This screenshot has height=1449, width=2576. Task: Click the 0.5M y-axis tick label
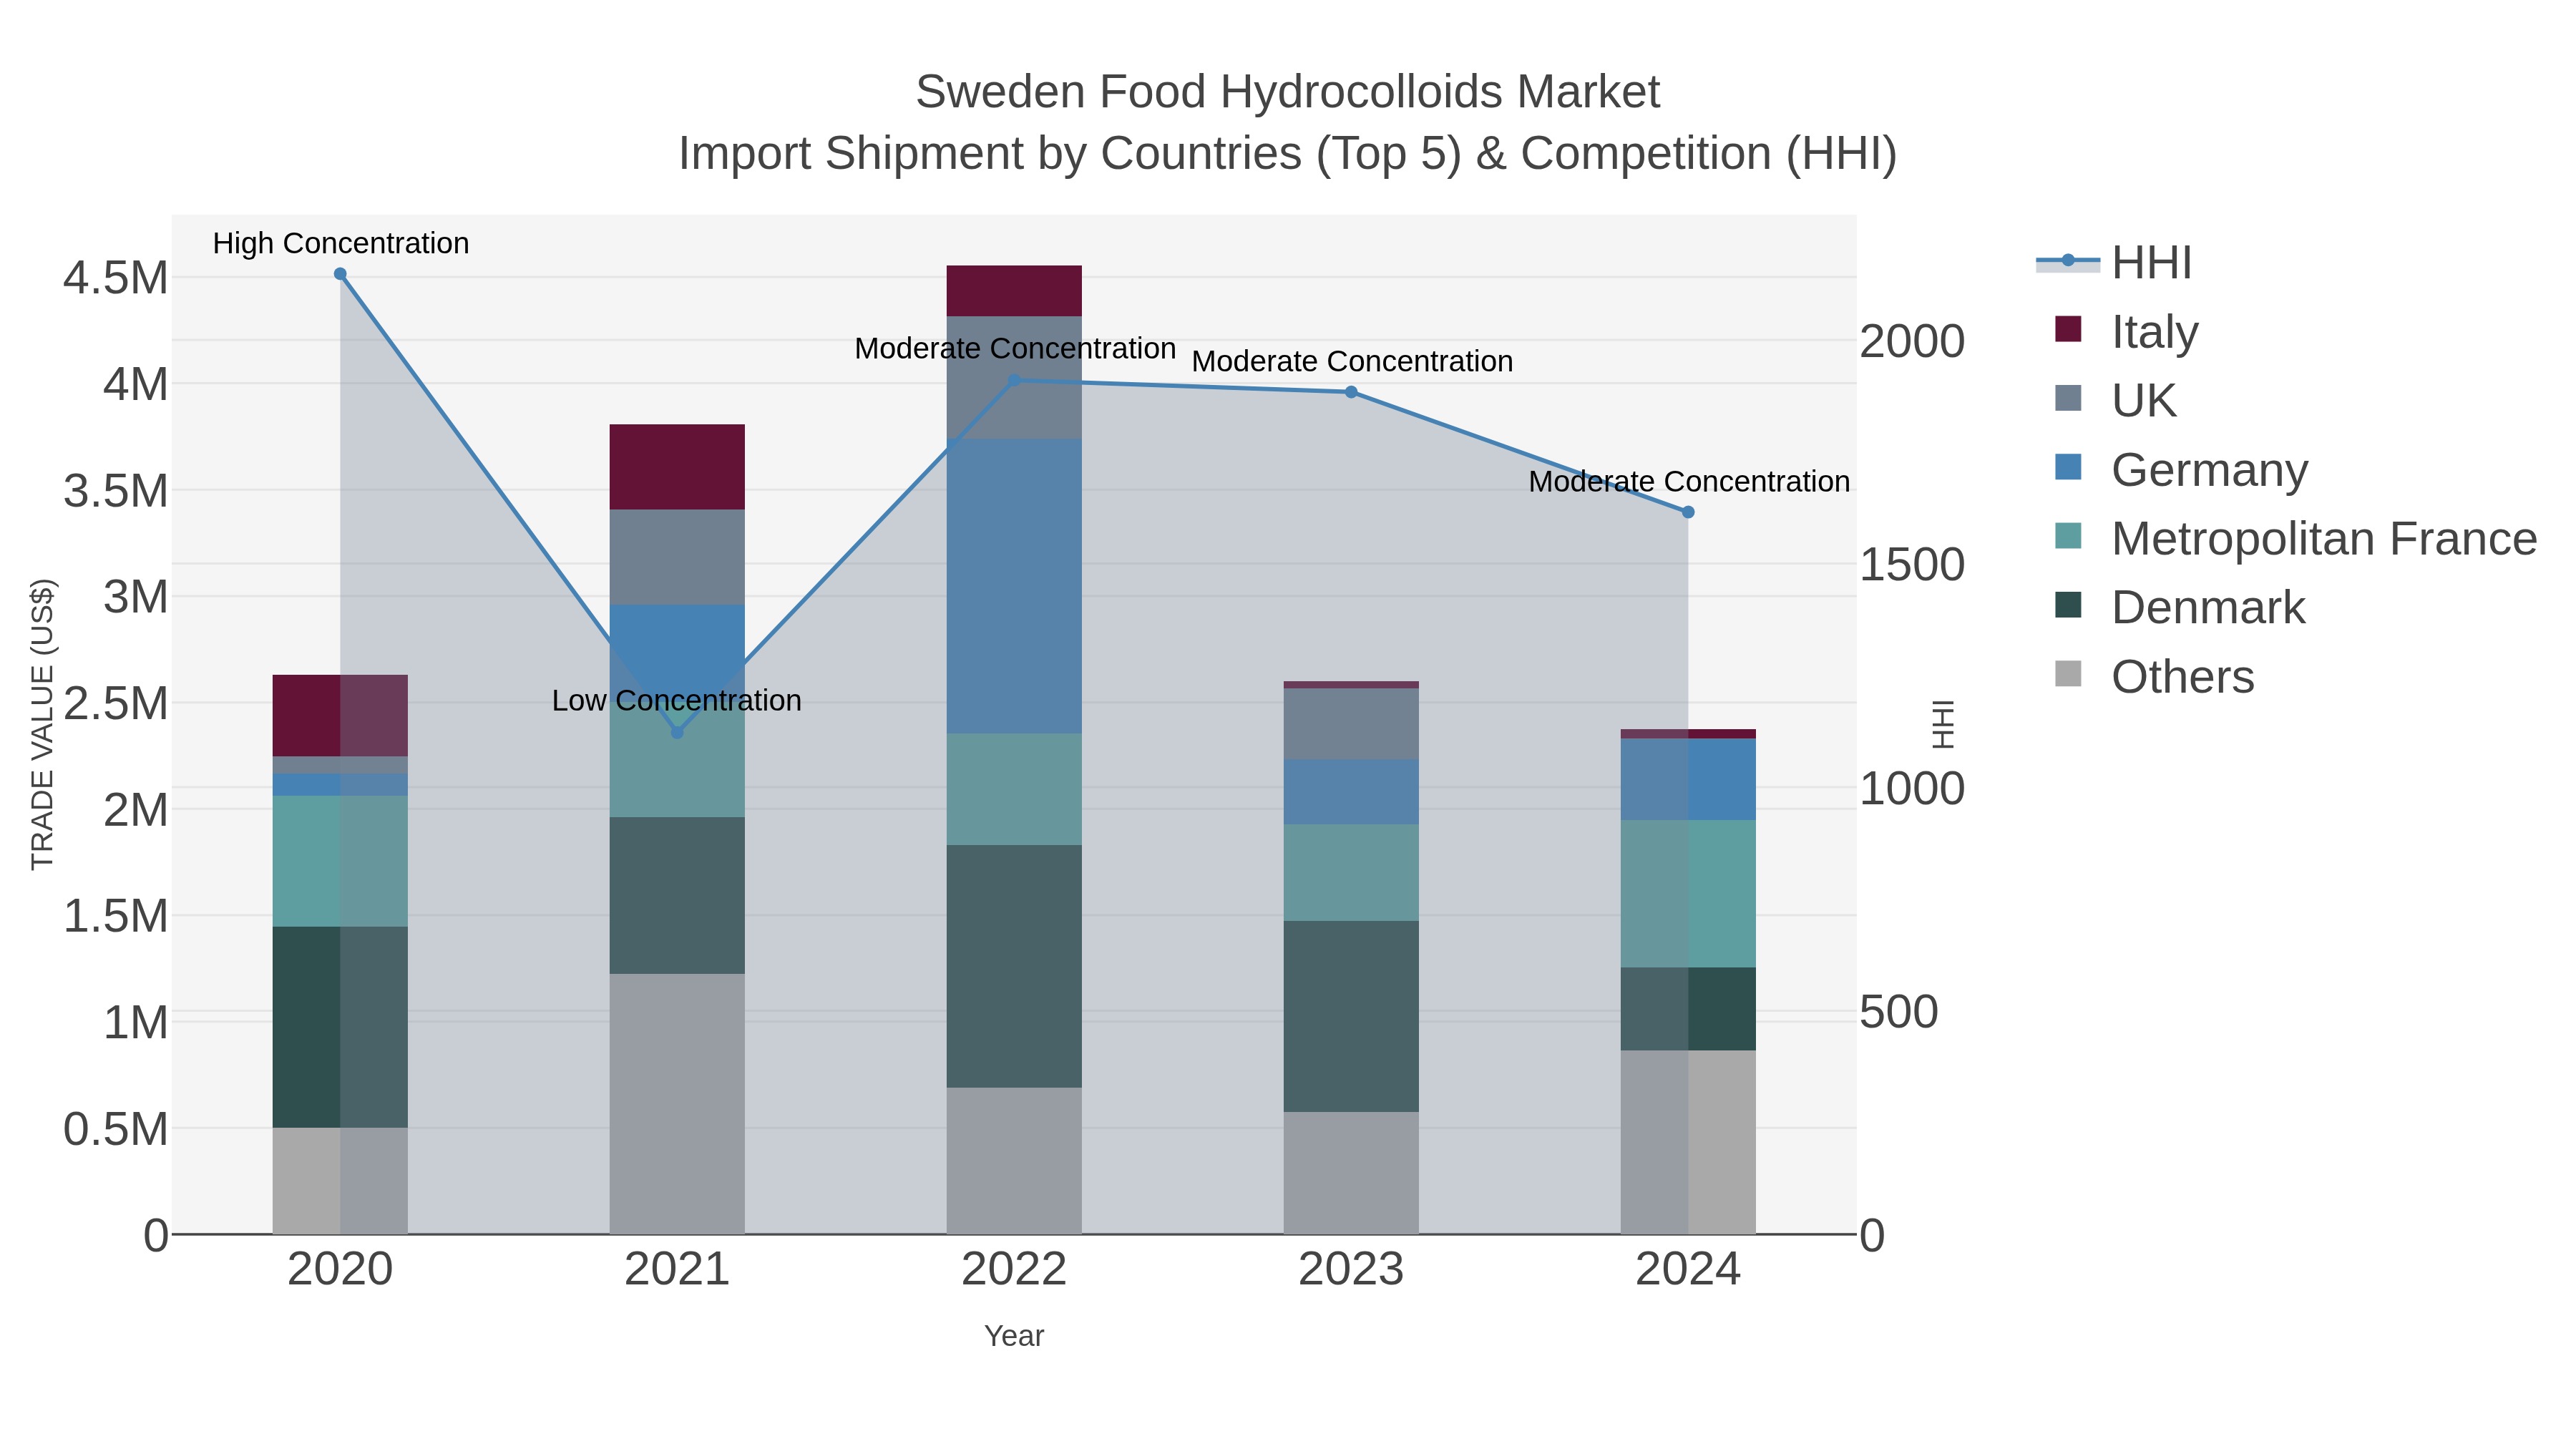[116, 1130]
